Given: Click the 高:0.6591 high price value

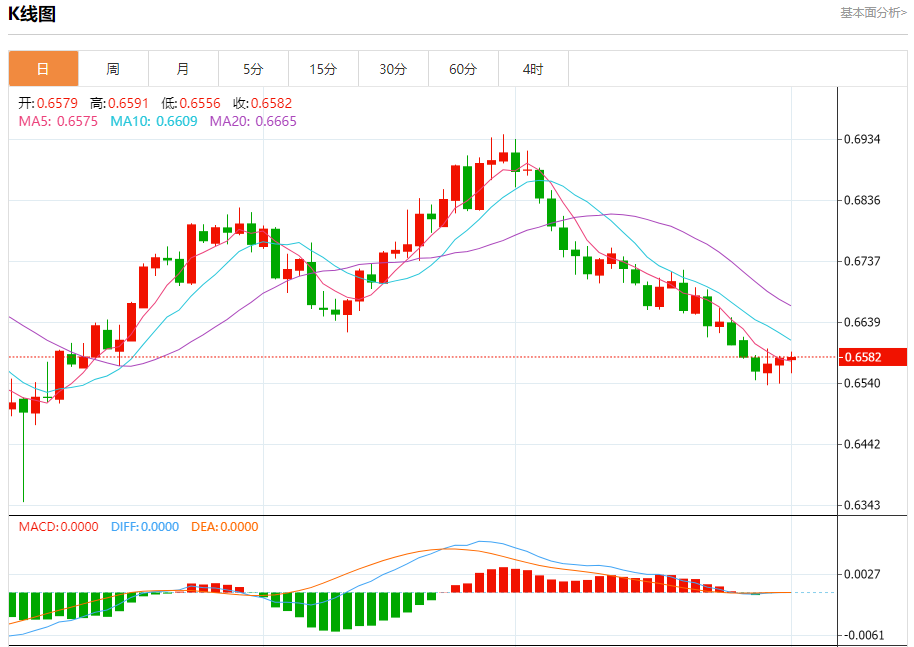Looking at the screenshot, I should [x=119, y=103].
